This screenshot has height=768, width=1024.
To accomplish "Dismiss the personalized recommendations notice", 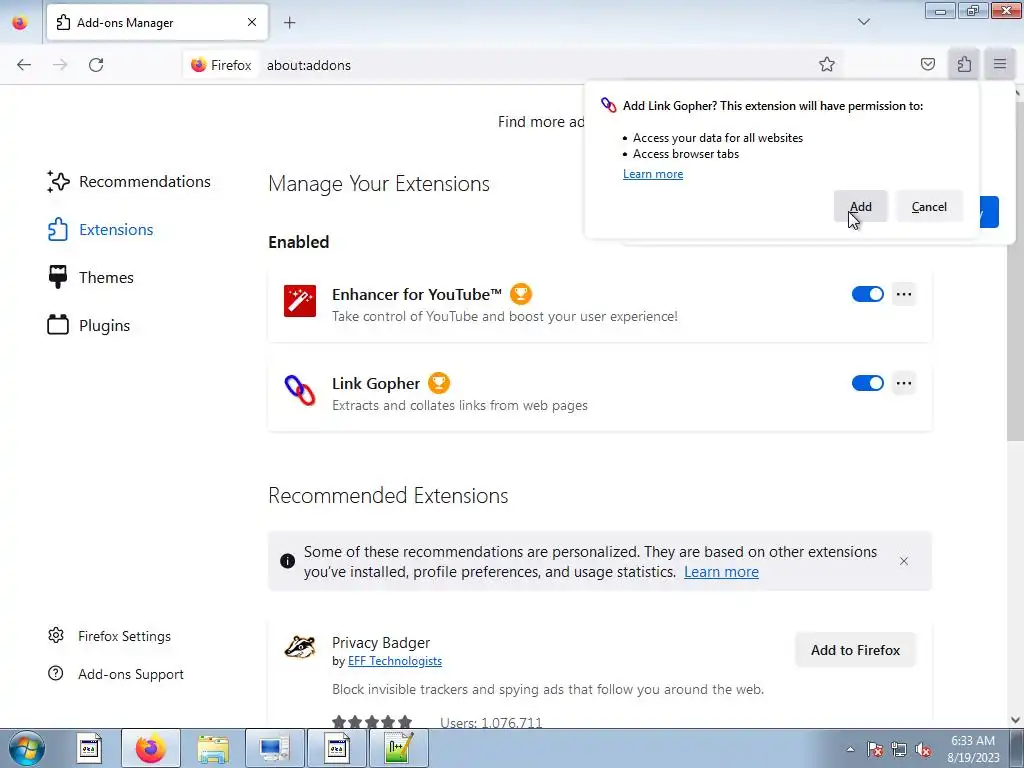I will [904, 561].
